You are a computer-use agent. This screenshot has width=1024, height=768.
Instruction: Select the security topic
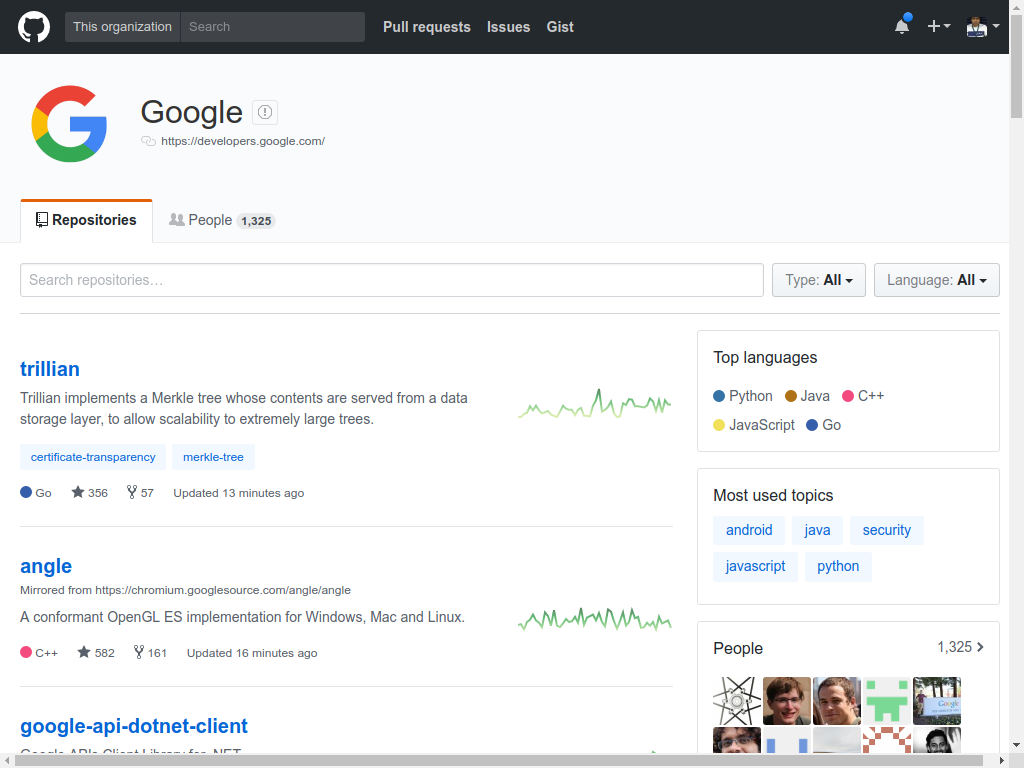[886, 530]
